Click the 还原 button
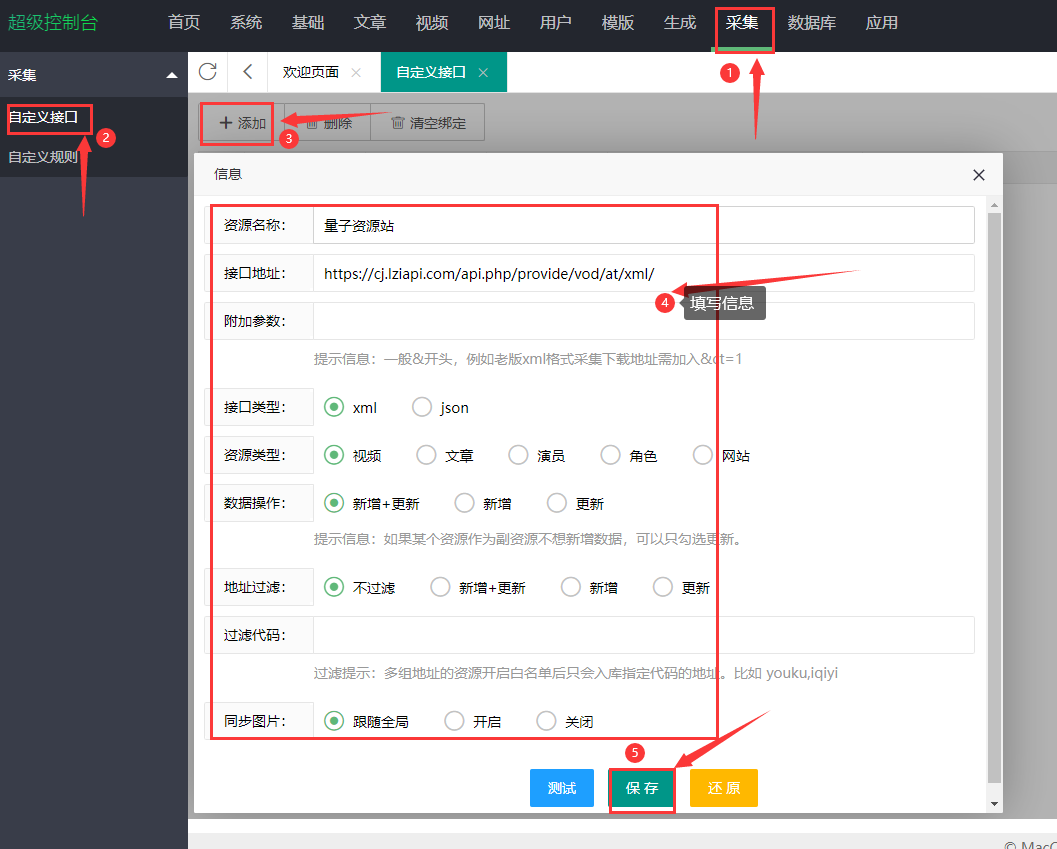The height and width of the screenshot is (849, 1057). pyautogui.click(x=723, y=788)
